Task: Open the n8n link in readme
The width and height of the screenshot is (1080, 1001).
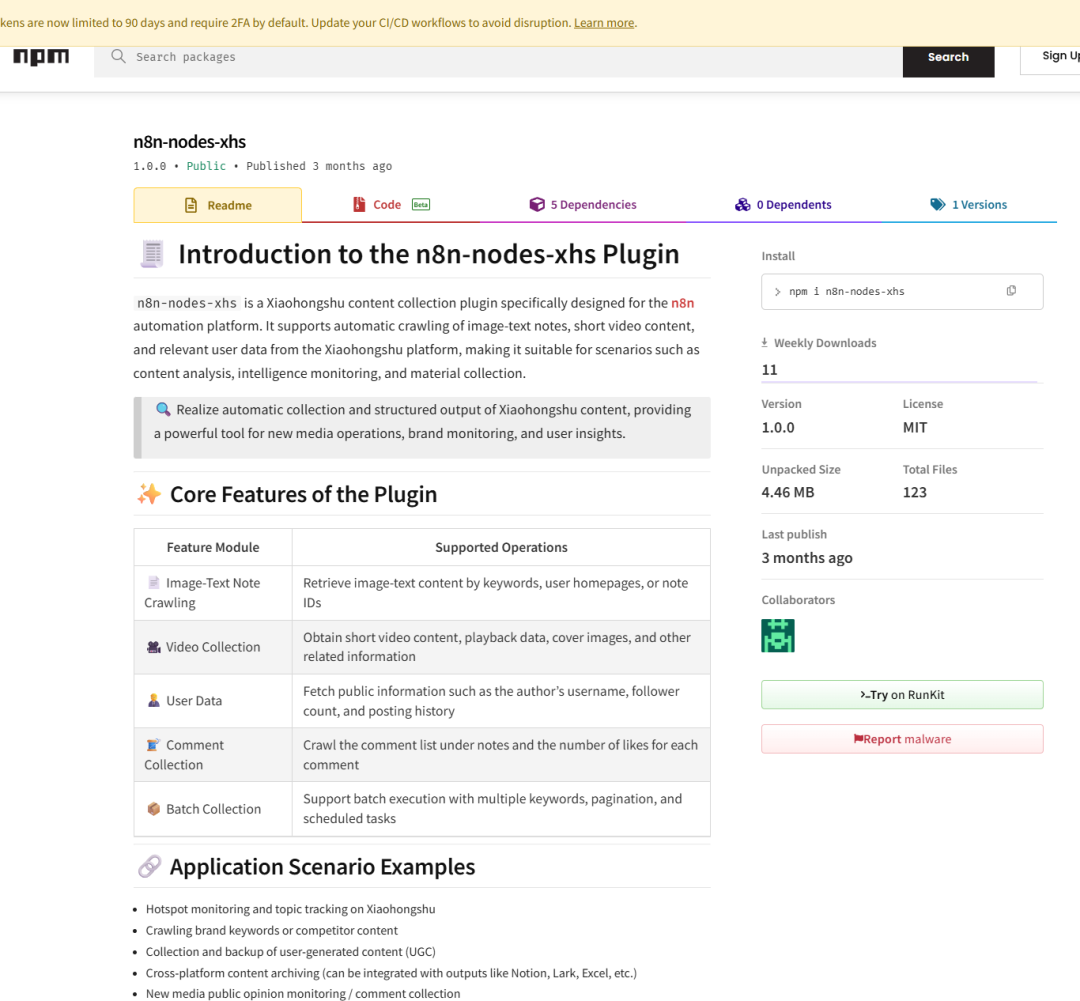Action: [x=682, y=303]
